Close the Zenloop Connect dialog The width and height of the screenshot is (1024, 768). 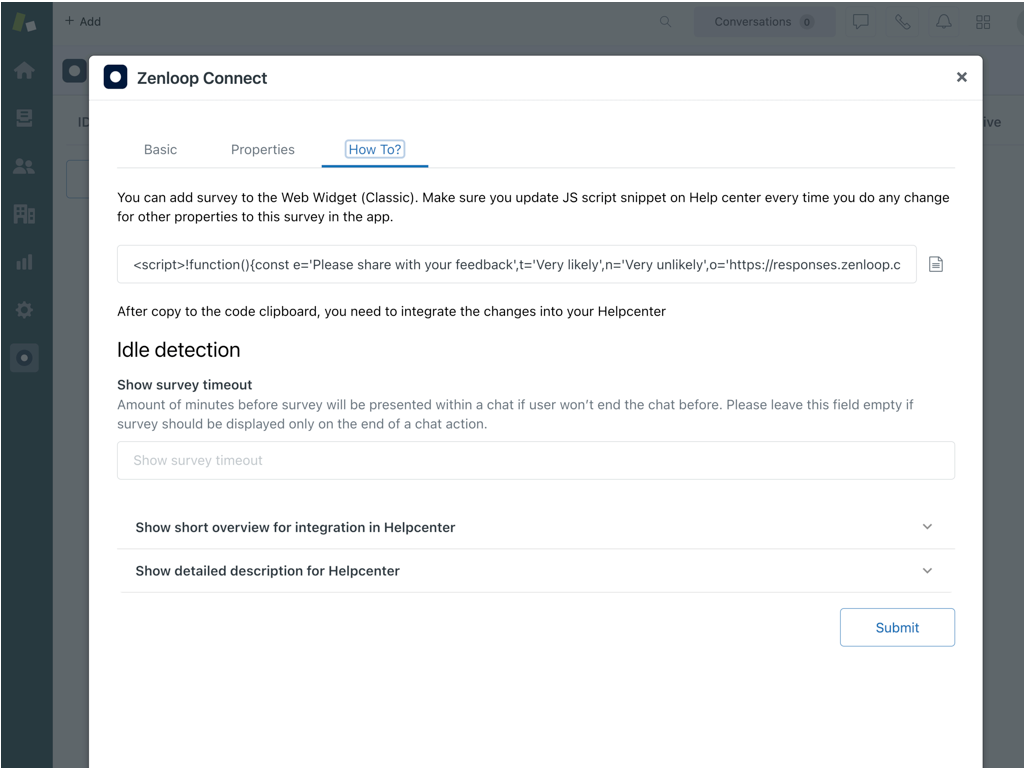click(x=961, y=77)
